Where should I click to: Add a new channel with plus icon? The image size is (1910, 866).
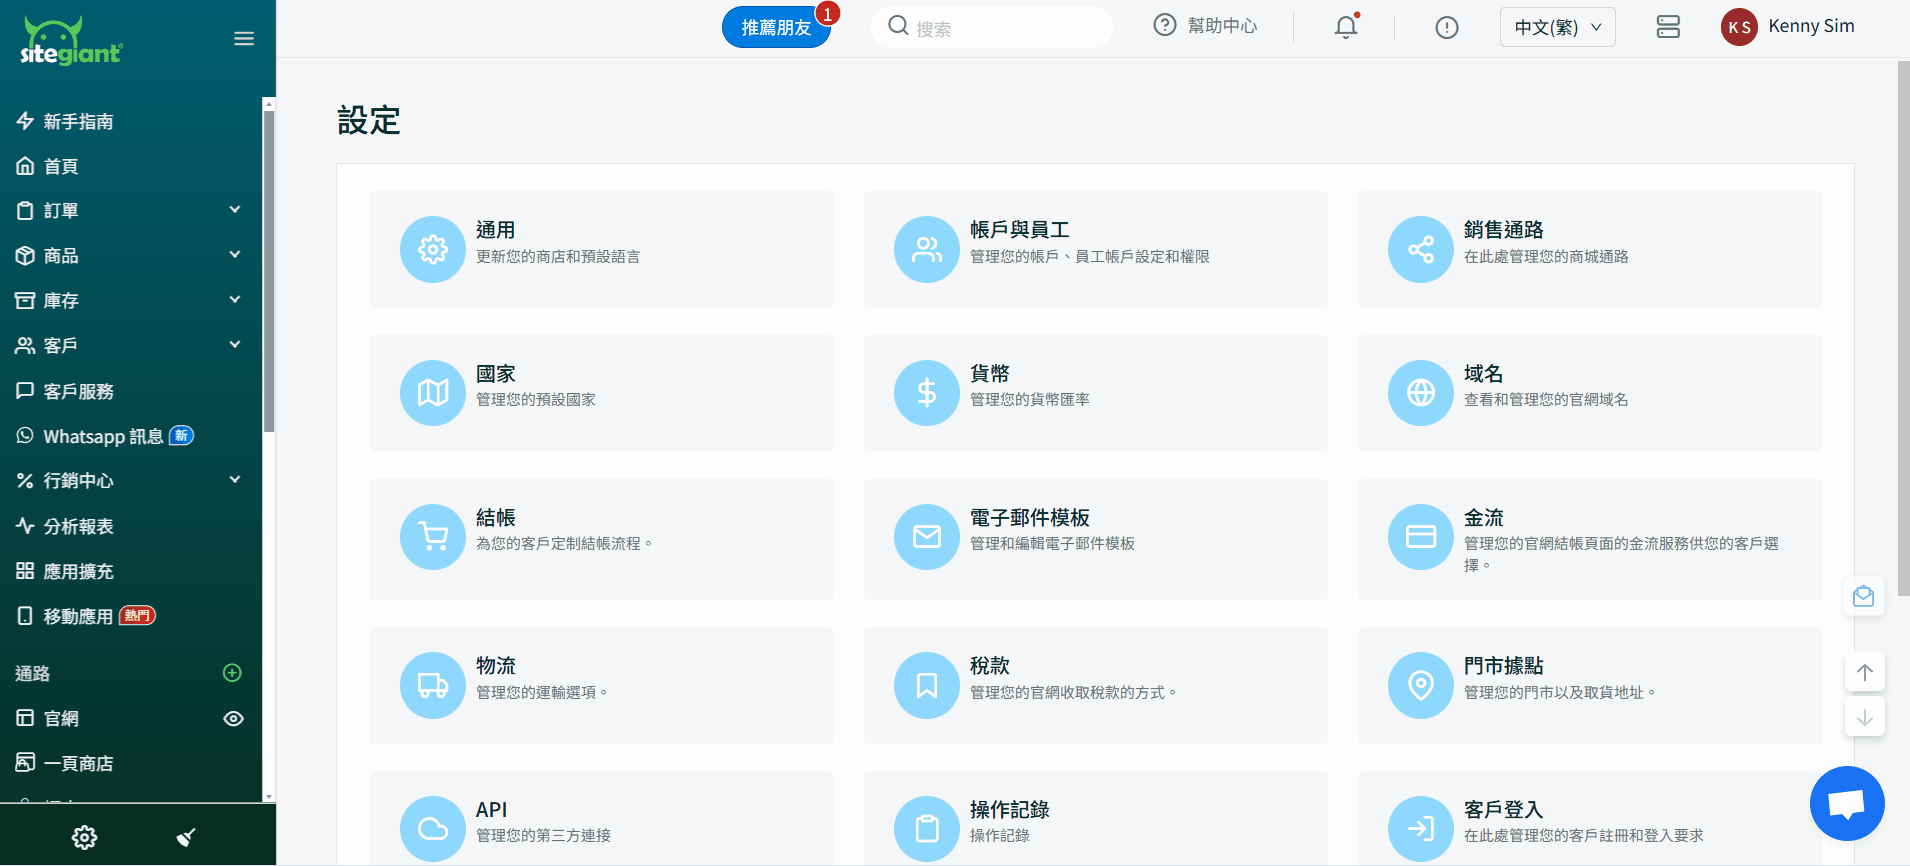click(232, 673)
